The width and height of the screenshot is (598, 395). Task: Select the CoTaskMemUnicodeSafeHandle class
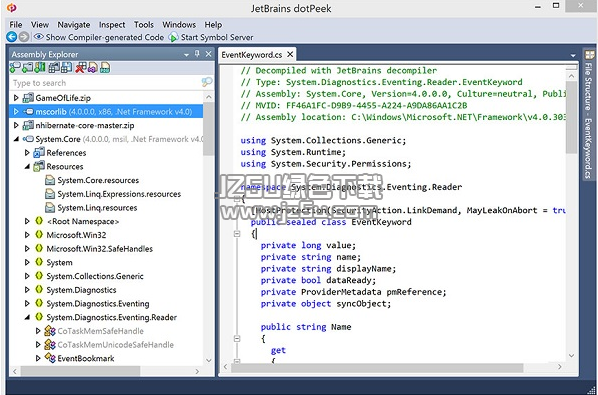(x=116, y=345)
